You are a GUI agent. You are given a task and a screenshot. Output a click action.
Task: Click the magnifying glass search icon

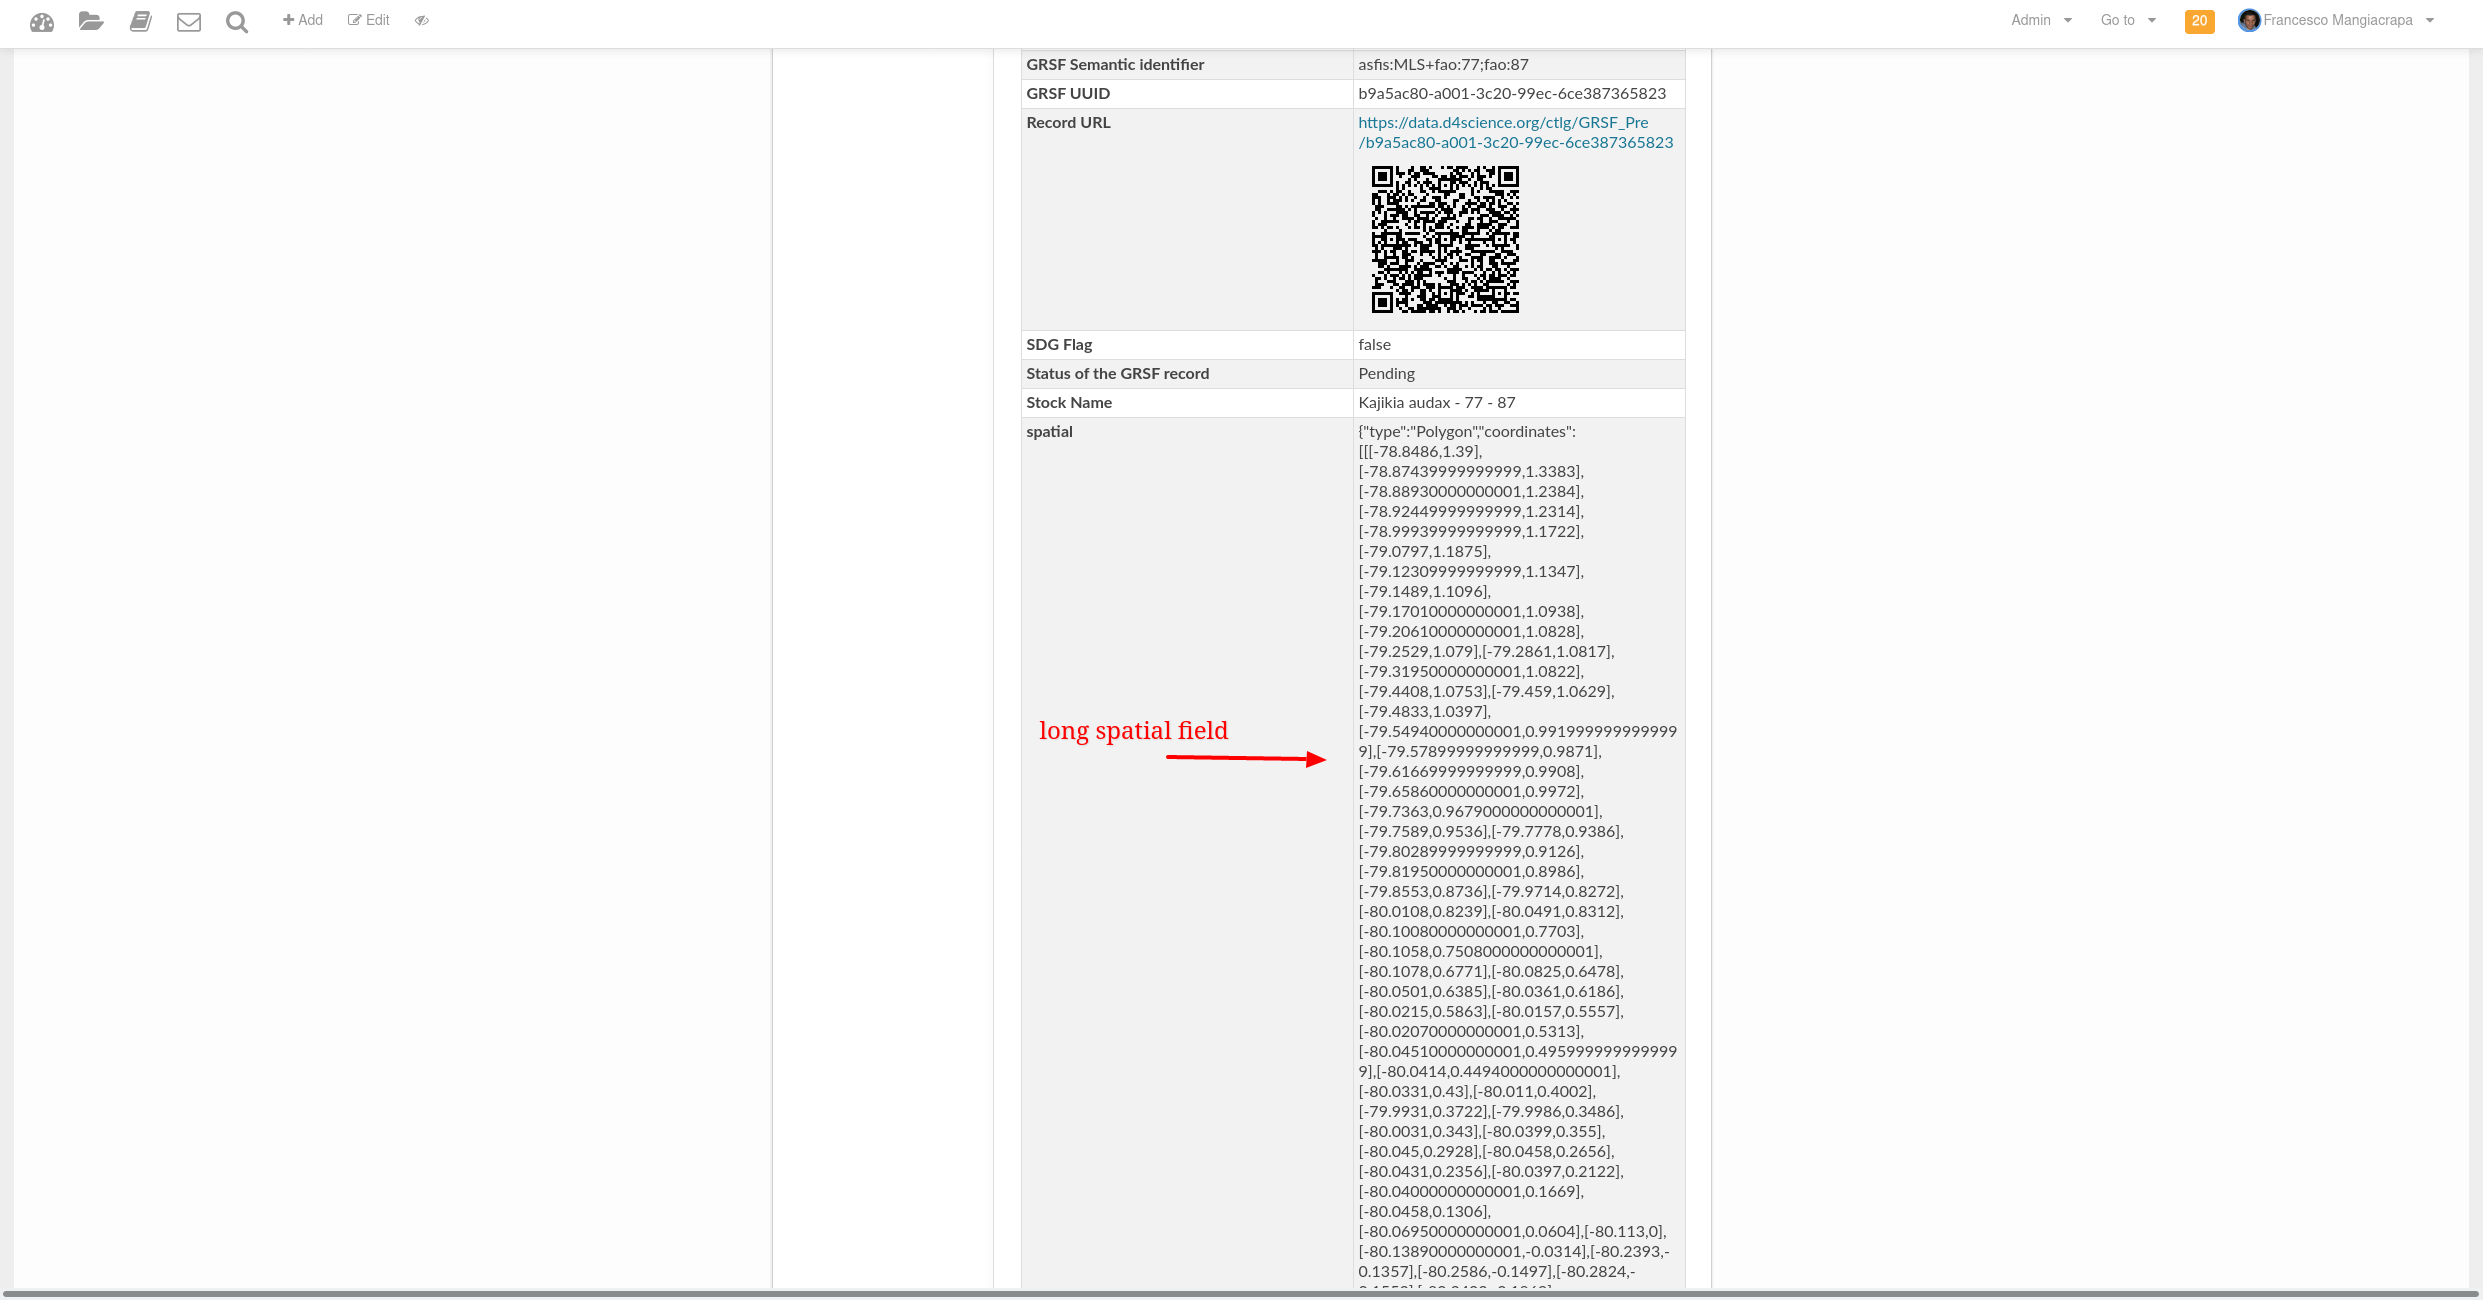click(x=237, y=21)
